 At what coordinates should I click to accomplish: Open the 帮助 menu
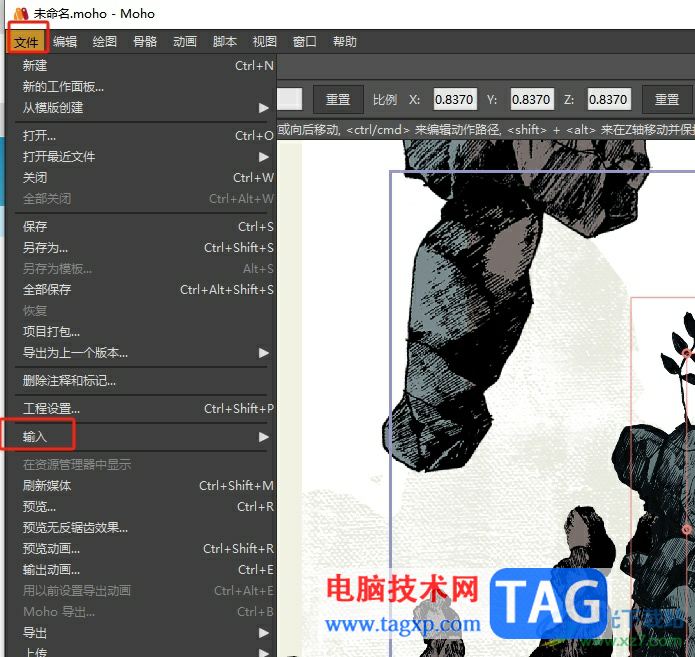[x=345, y=42]
